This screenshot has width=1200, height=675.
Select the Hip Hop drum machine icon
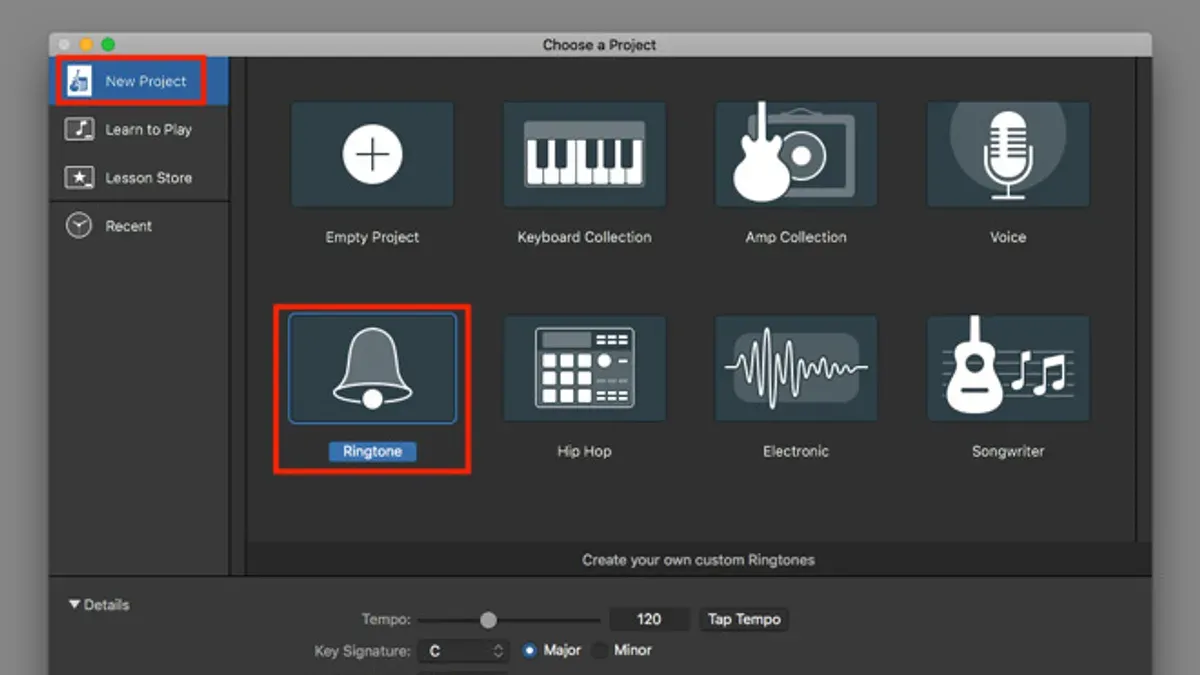(x=584, y=368)
